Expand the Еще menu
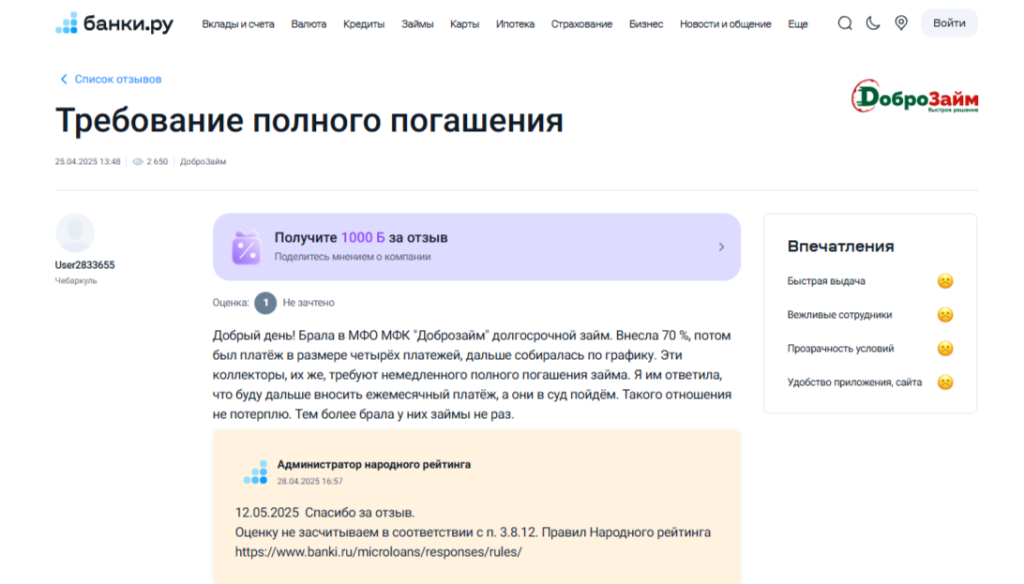 797,24
